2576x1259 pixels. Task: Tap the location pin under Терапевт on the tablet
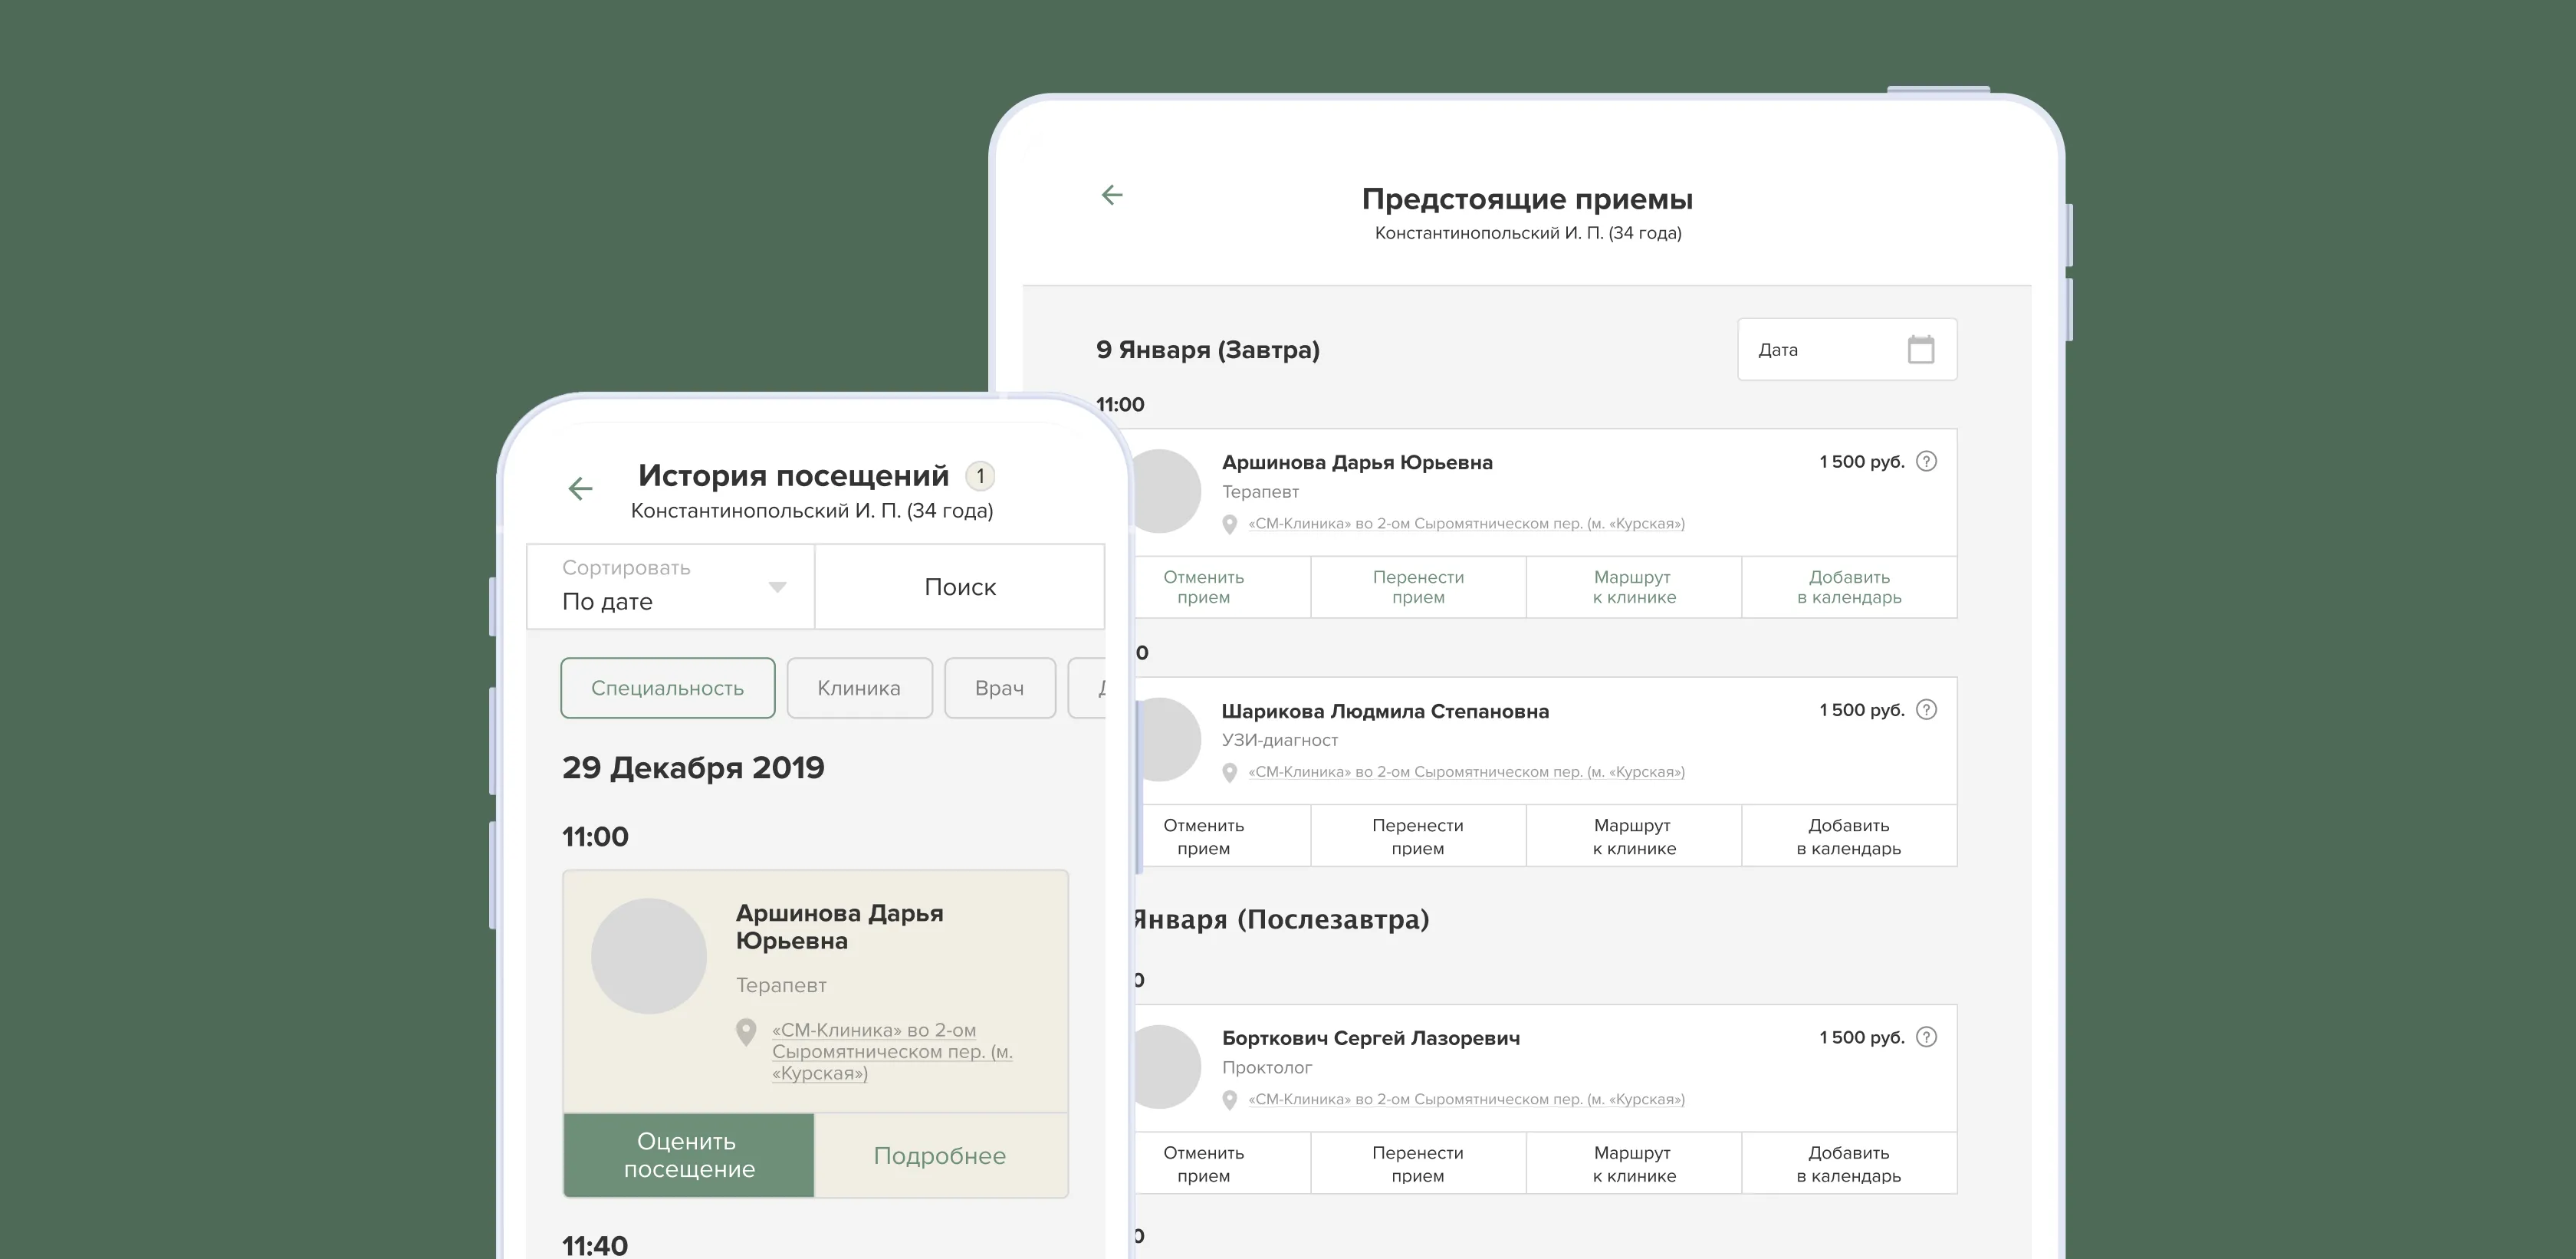tap(1230, 524)
